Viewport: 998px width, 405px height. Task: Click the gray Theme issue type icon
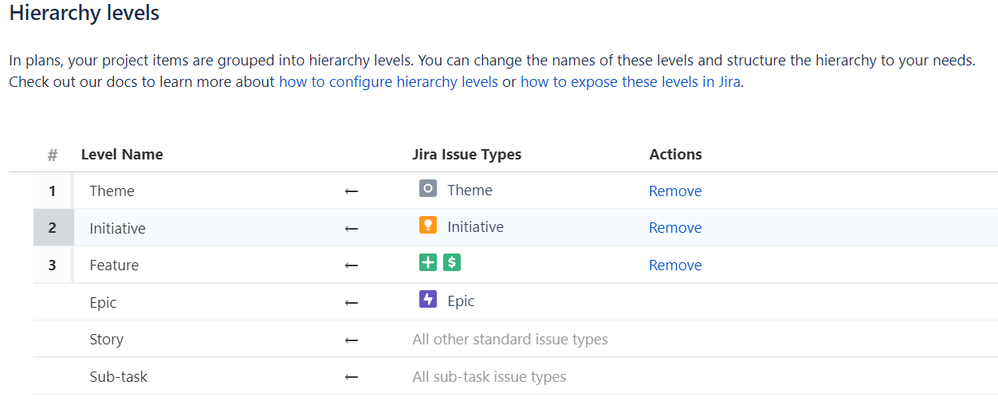pos(428,189)
